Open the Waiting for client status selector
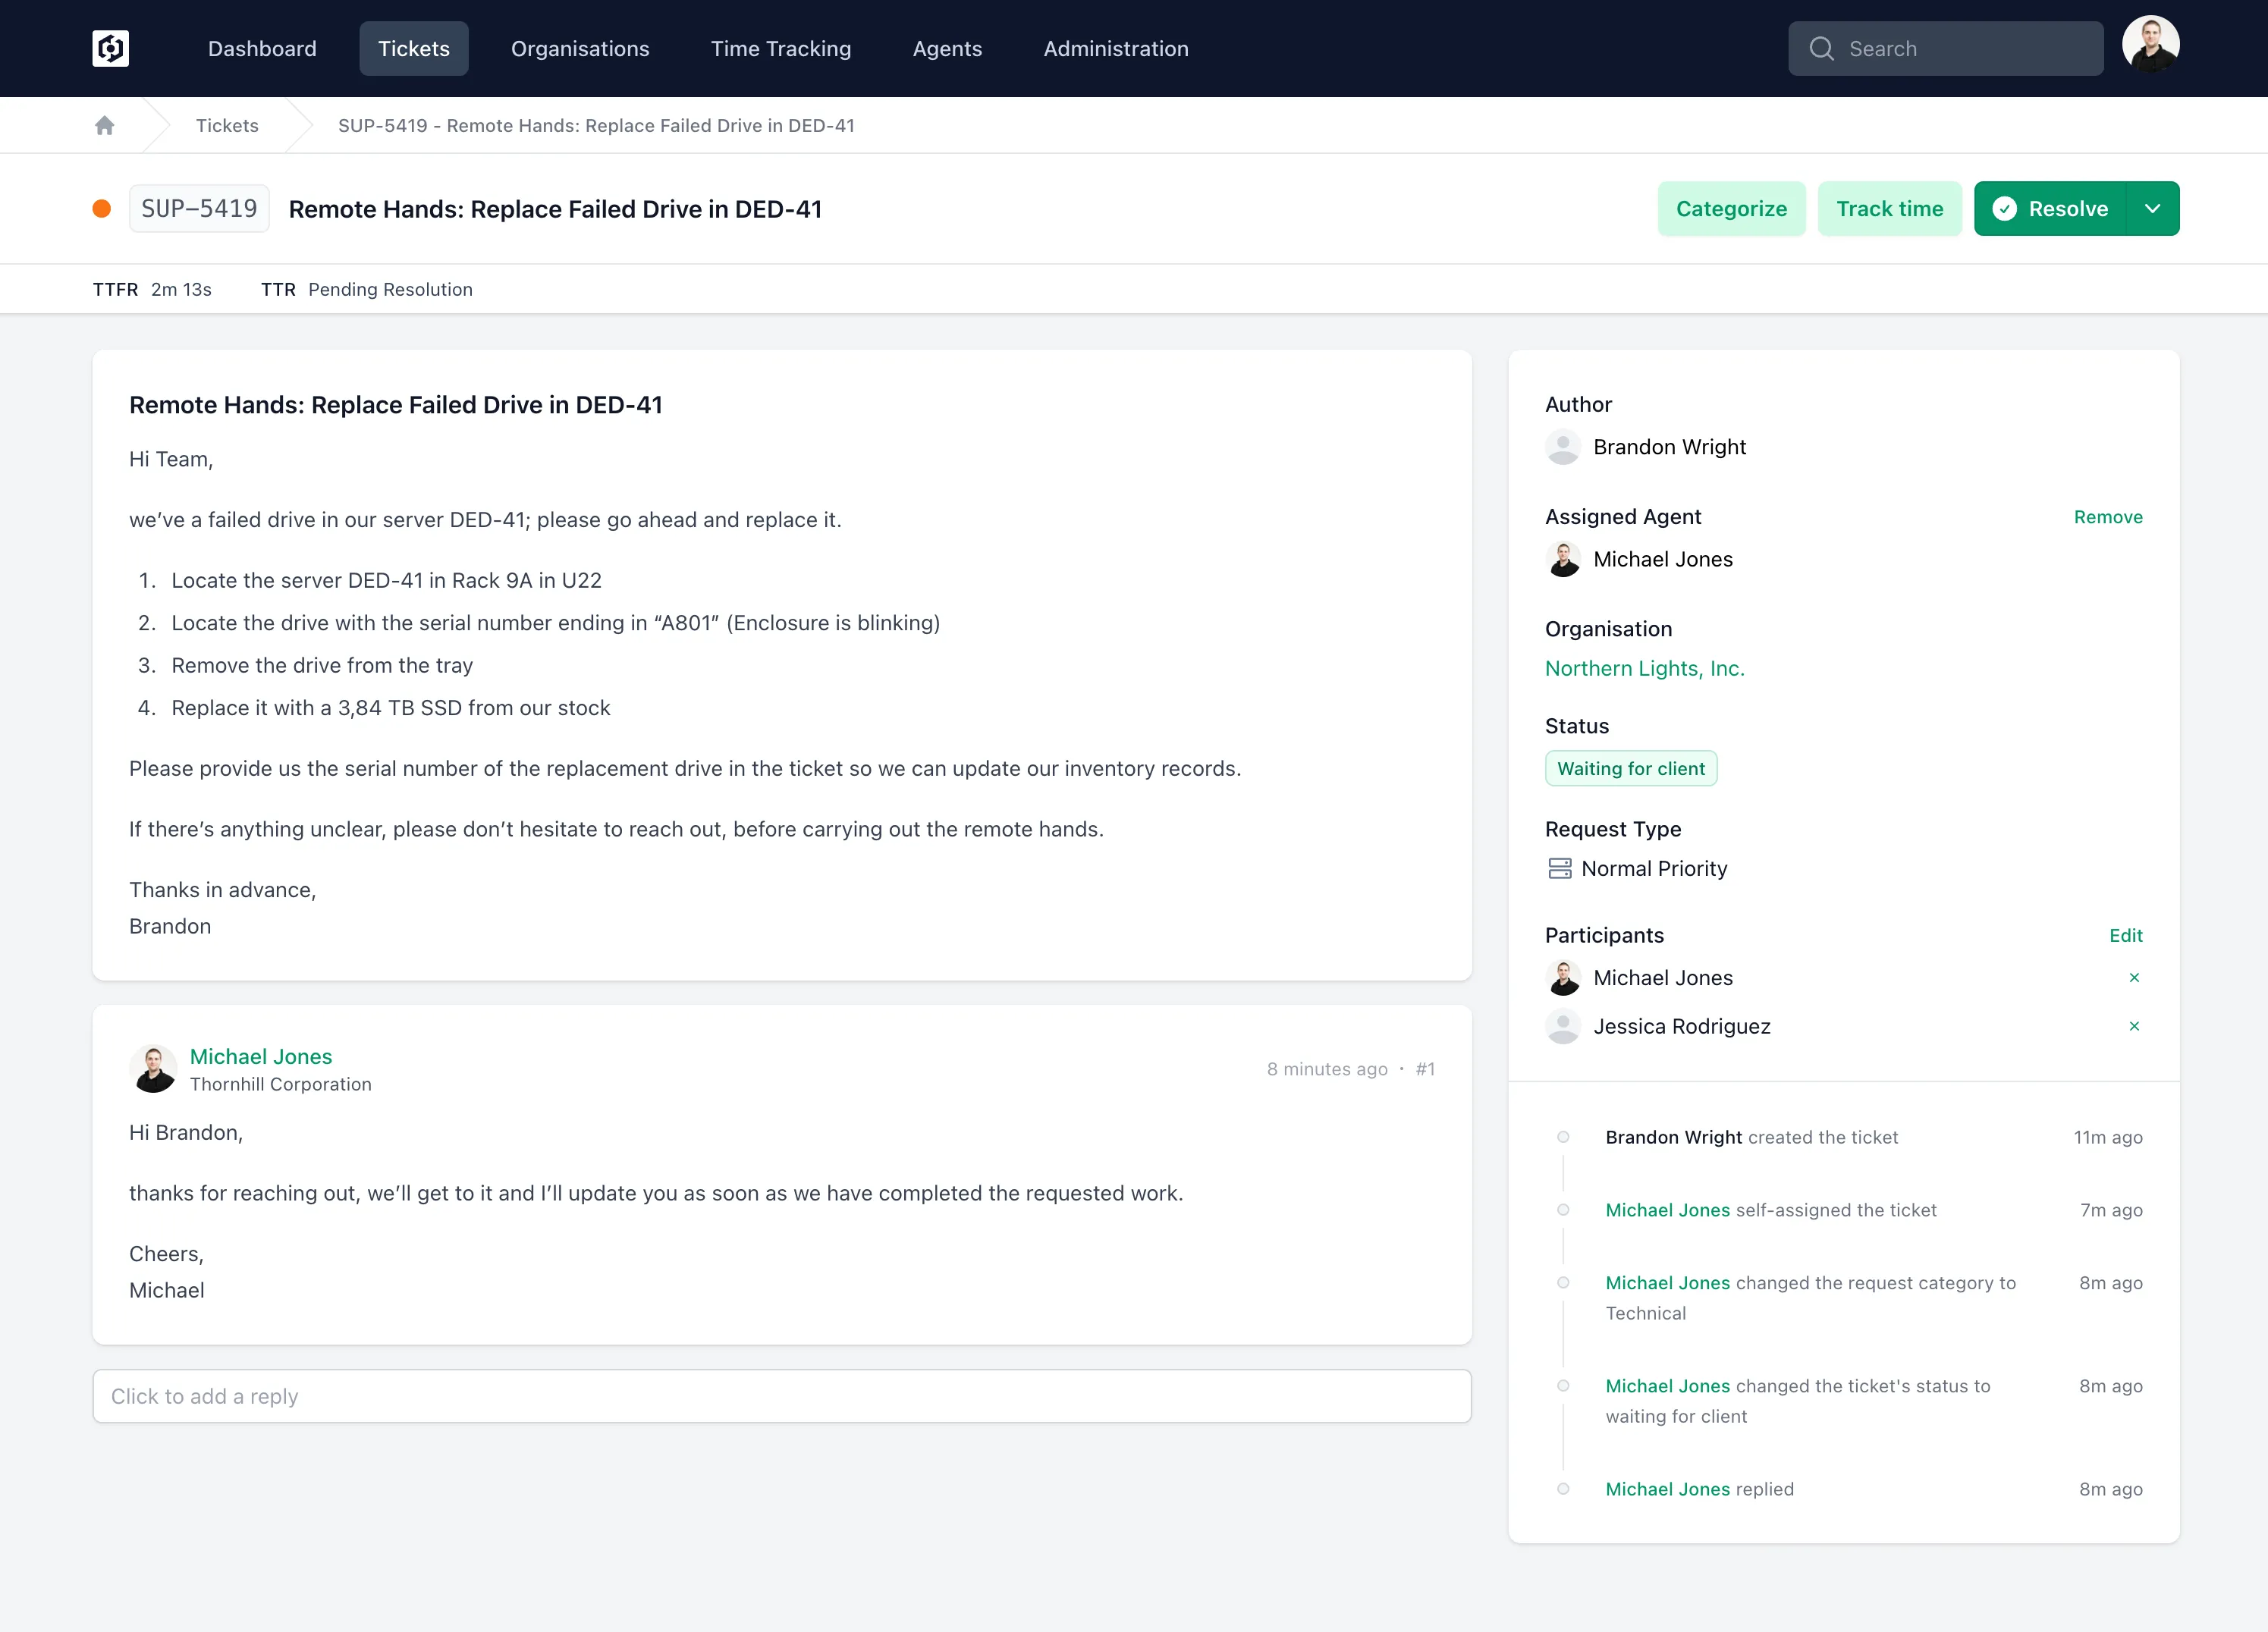The image size is (2268, 1632). tap(1630, 768)
